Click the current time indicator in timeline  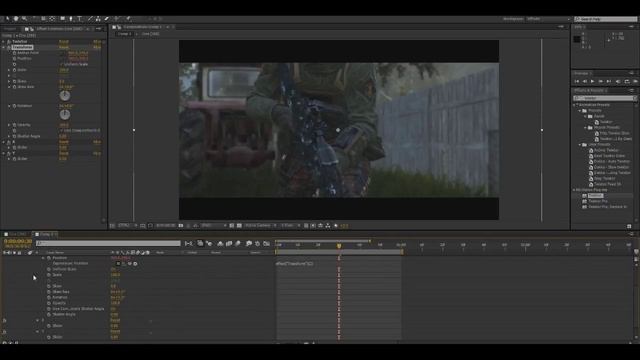pyautogui.click(x=339, y=246)
